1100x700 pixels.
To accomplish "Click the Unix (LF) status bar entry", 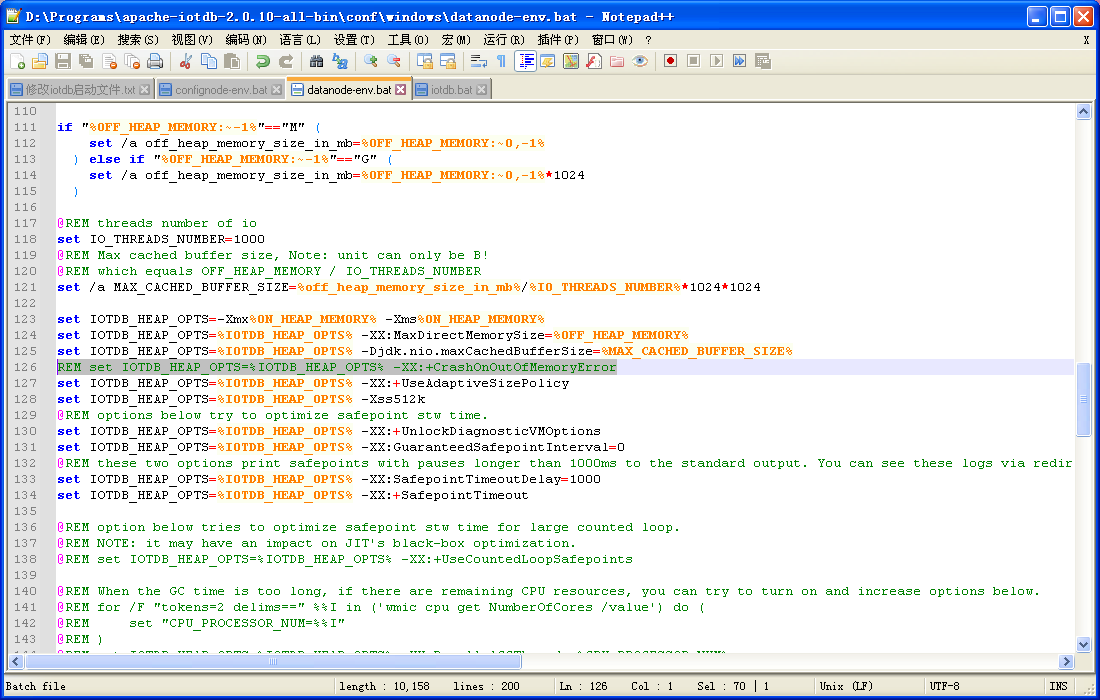I will tap(846, 686).
